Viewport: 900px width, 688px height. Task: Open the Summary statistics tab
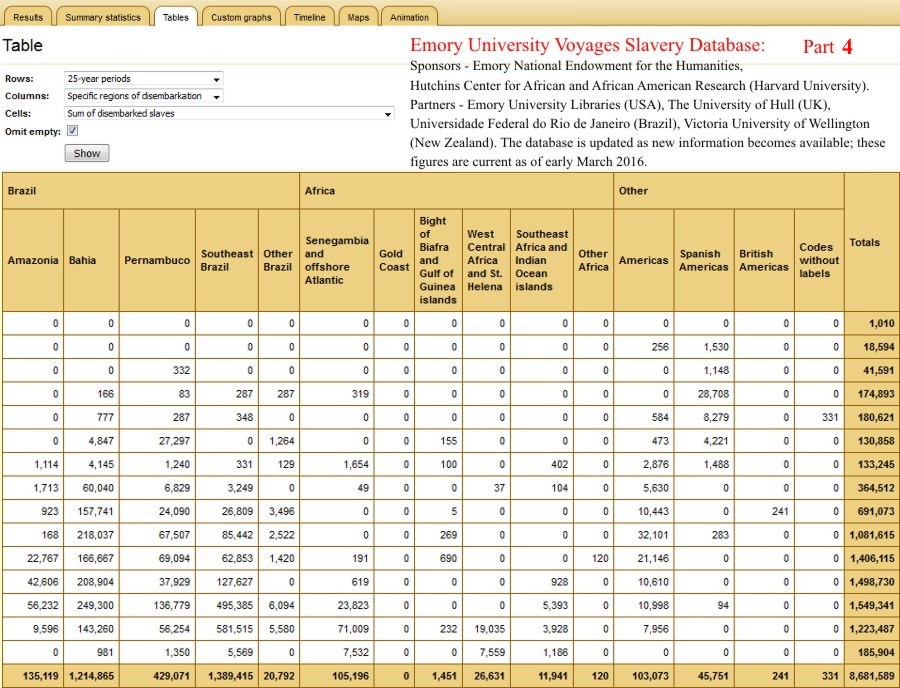pos(103,17)
